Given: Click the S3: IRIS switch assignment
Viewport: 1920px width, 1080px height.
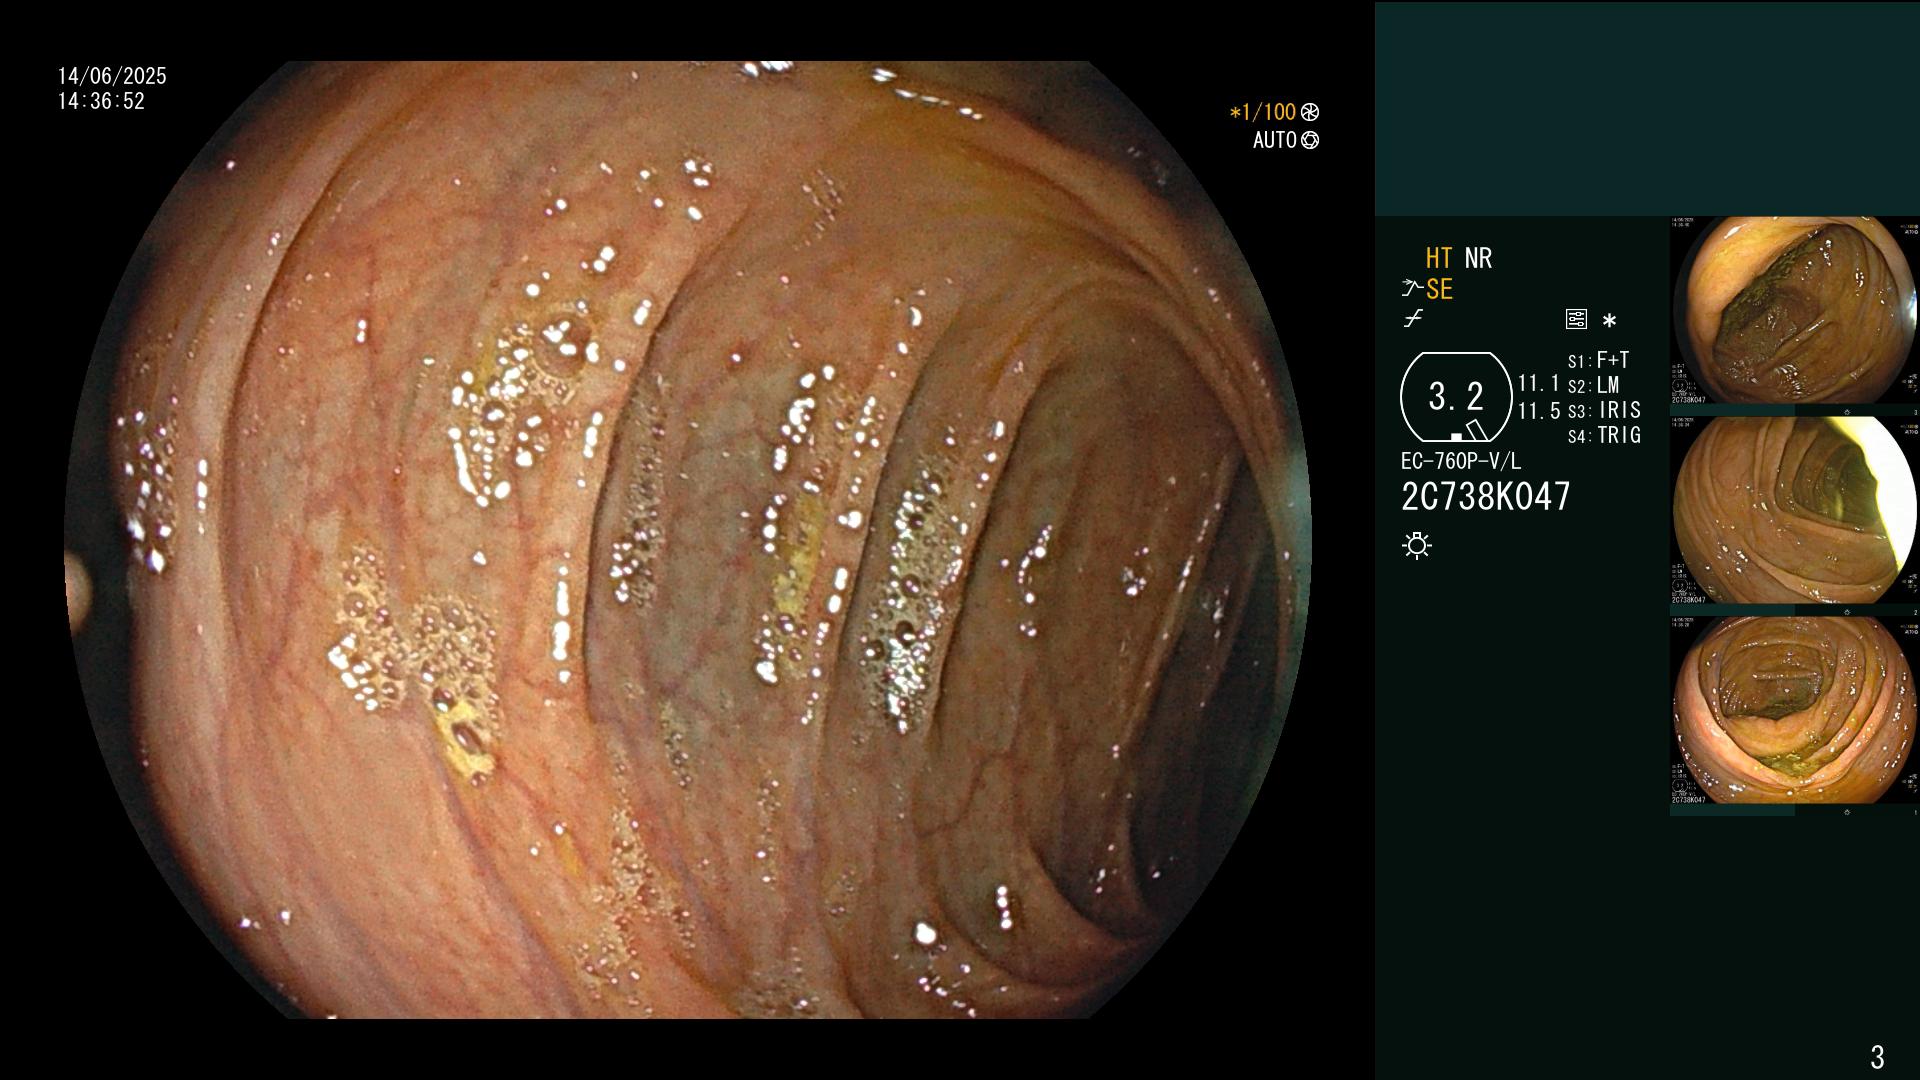Looking at the screenshot, I should 1604,410.
